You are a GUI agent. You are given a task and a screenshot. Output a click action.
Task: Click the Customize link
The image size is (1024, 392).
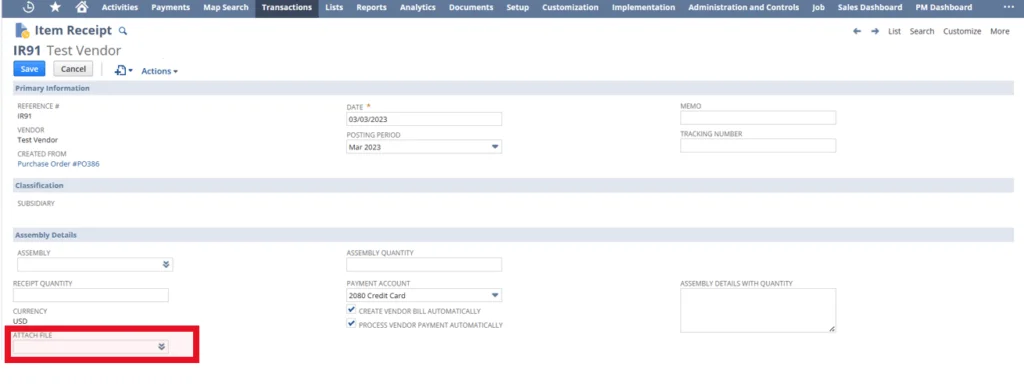961,31
